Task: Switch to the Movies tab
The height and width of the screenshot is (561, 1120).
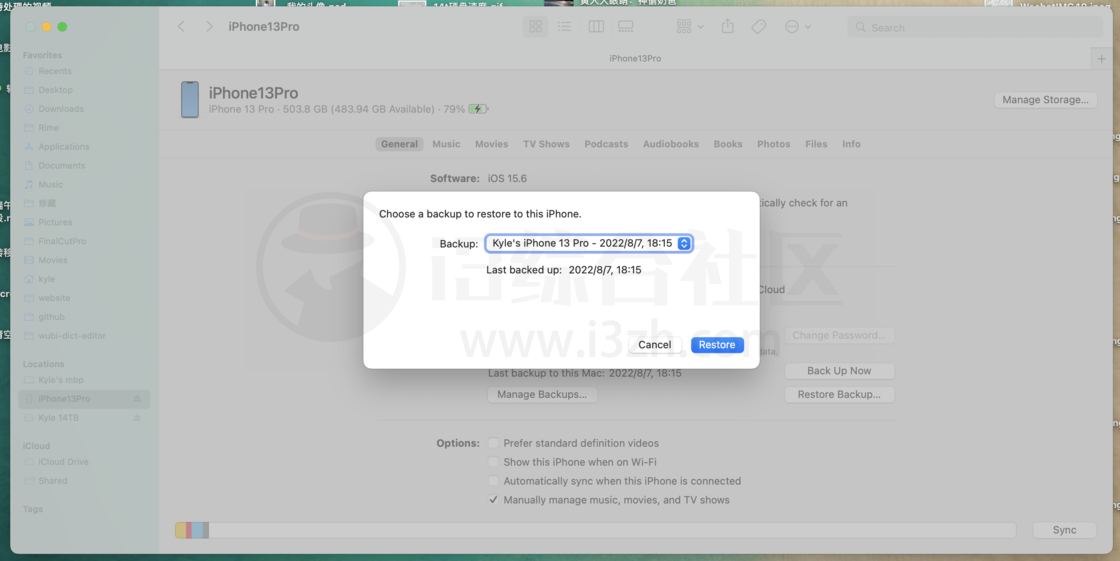Action: (491, 144)
